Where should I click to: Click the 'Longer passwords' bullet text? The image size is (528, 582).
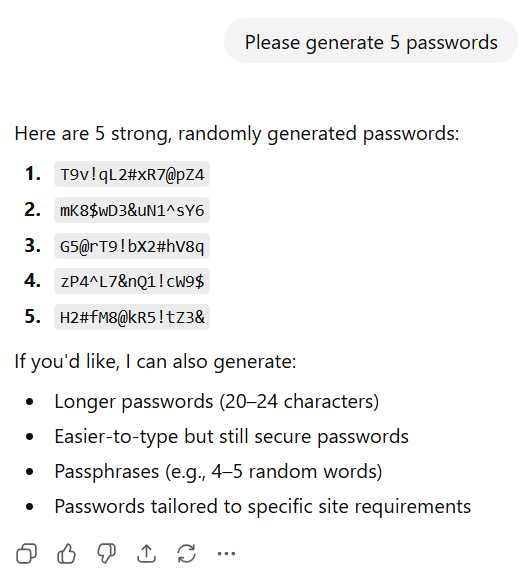click(x=217, y=402)
